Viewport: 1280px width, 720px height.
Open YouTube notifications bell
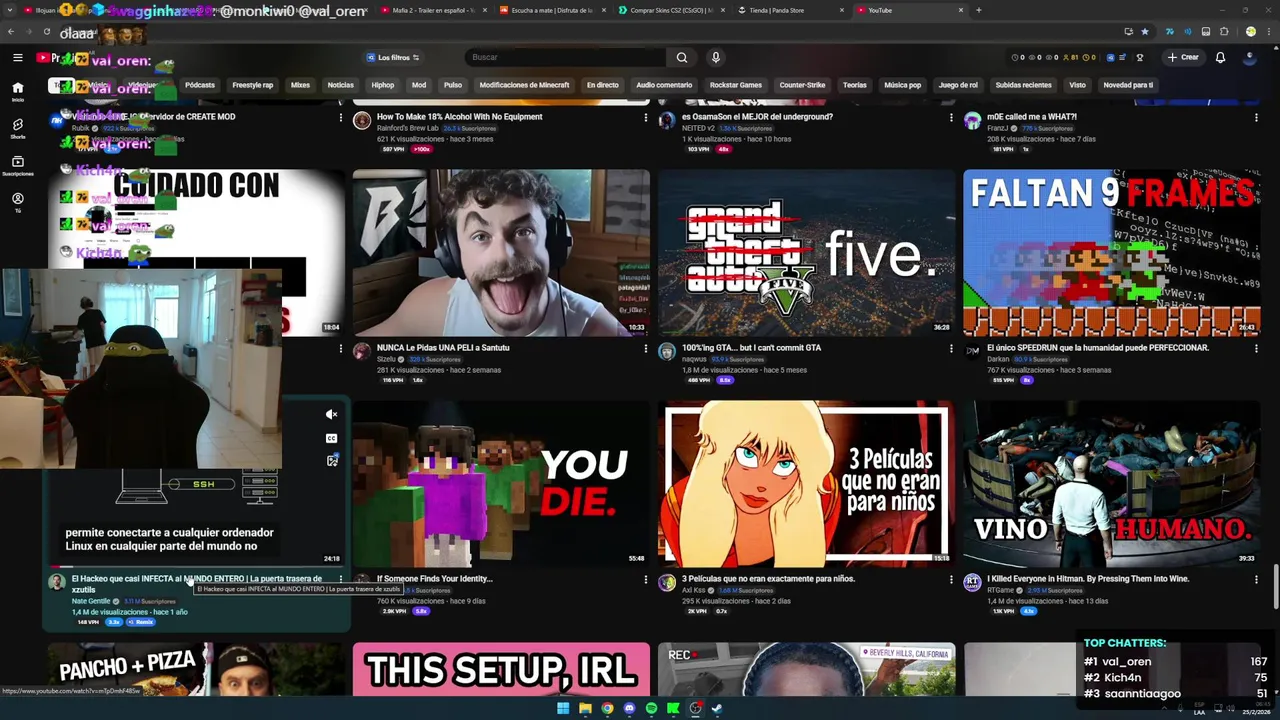coord(1220,57)
